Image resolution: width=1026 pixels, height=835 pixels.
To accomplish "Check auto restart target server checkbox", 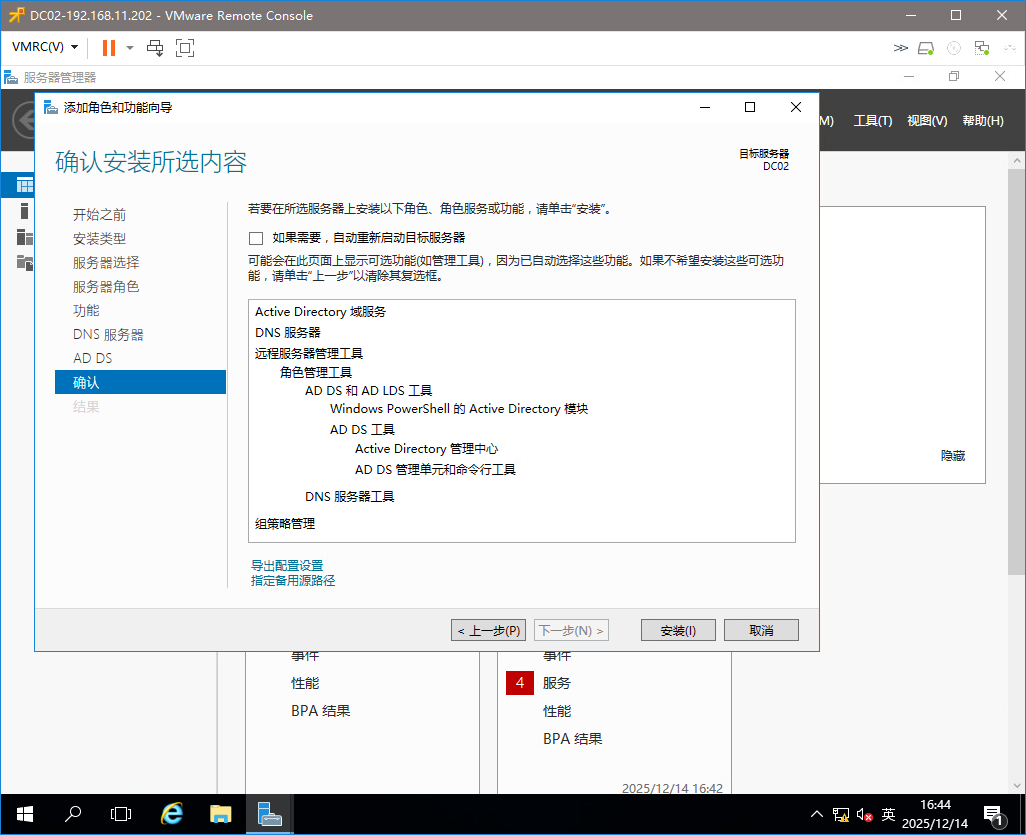I will [x=256, y=238].
